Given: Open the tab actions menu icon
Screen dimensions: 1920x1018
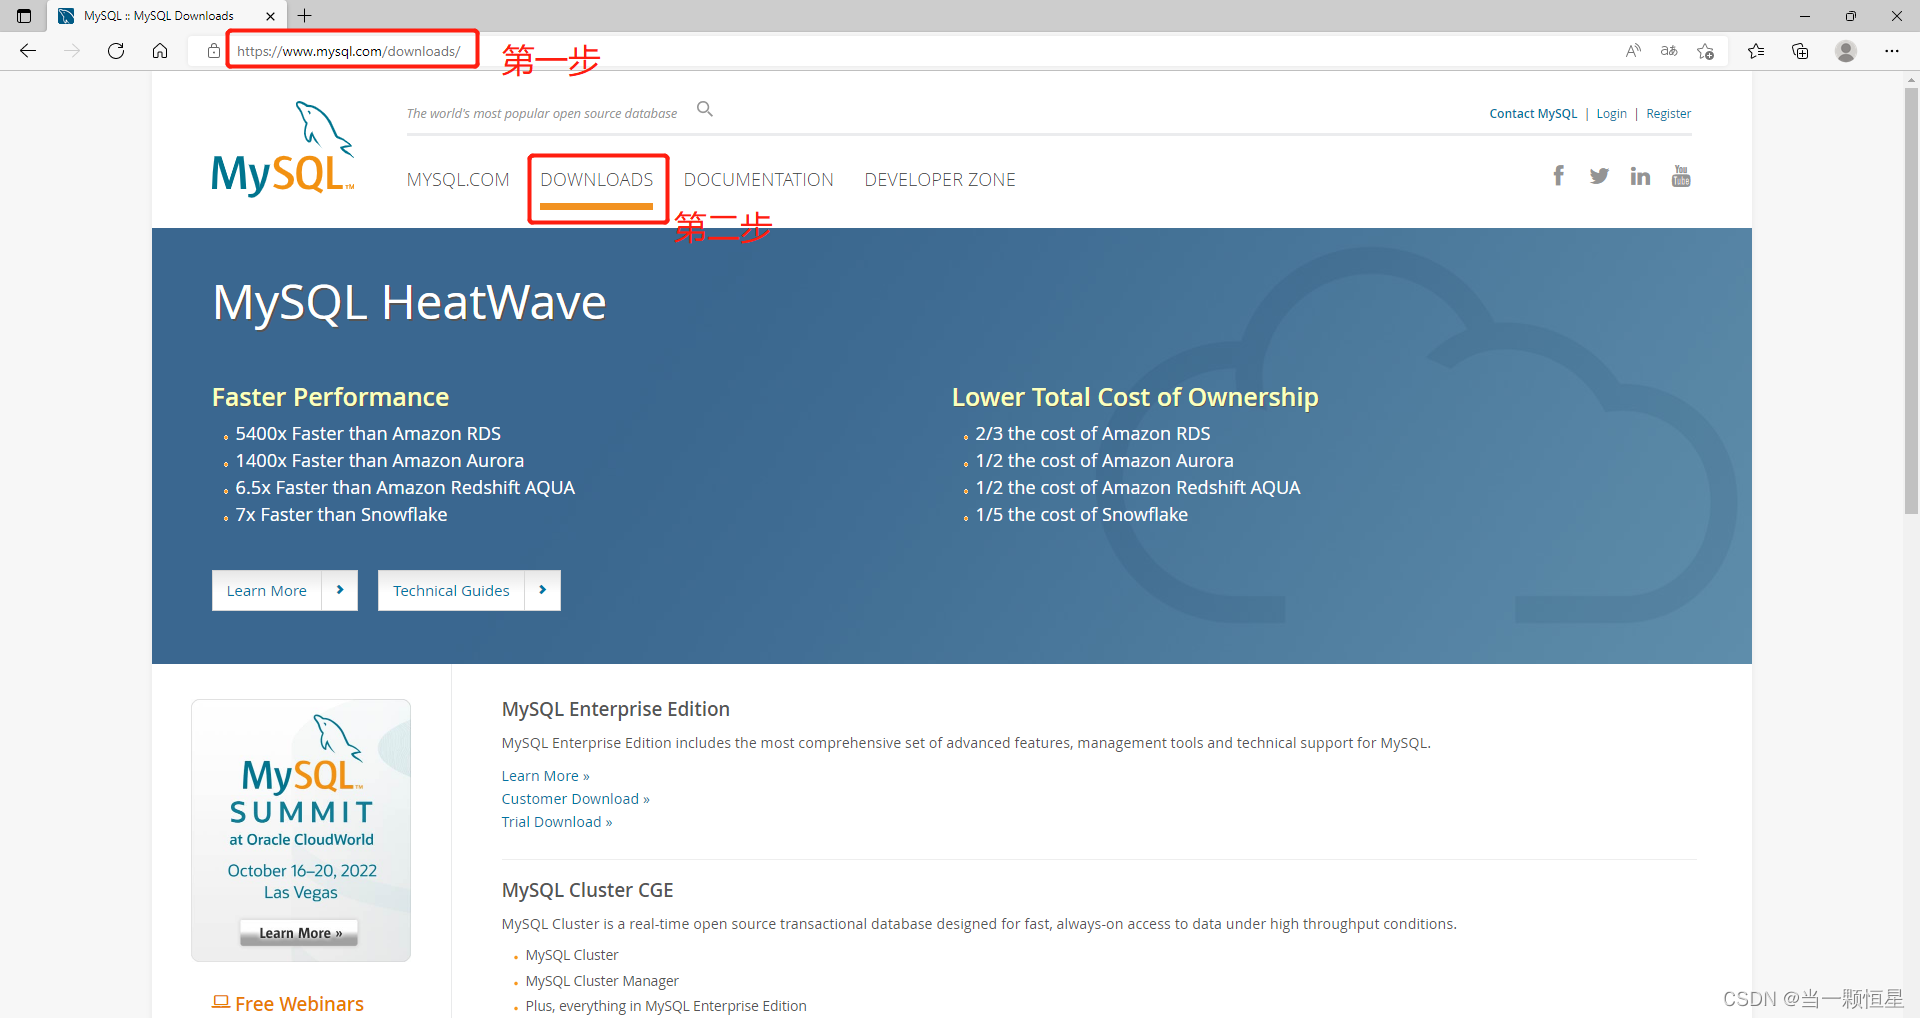Looking at the screenshot, I should pyautogui.click(x=24, y=16).
